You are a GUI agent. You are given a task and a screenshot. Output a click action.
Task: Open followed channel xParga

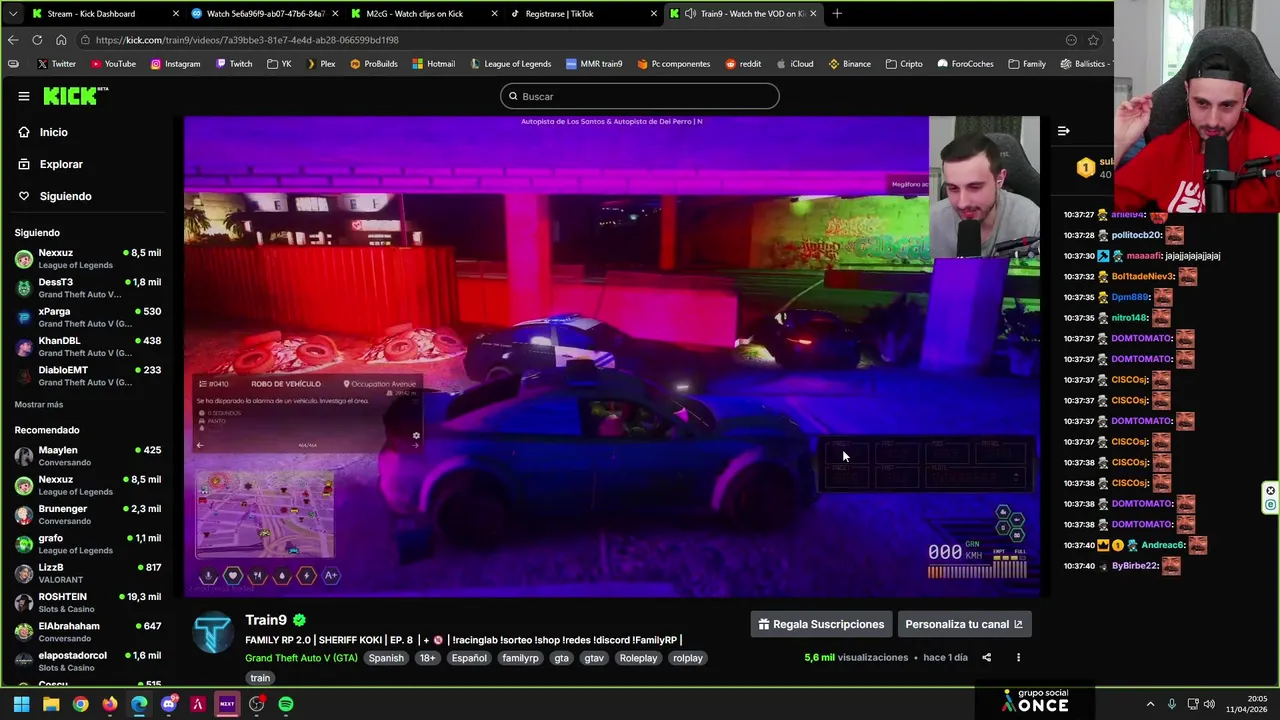click(88, 317)
